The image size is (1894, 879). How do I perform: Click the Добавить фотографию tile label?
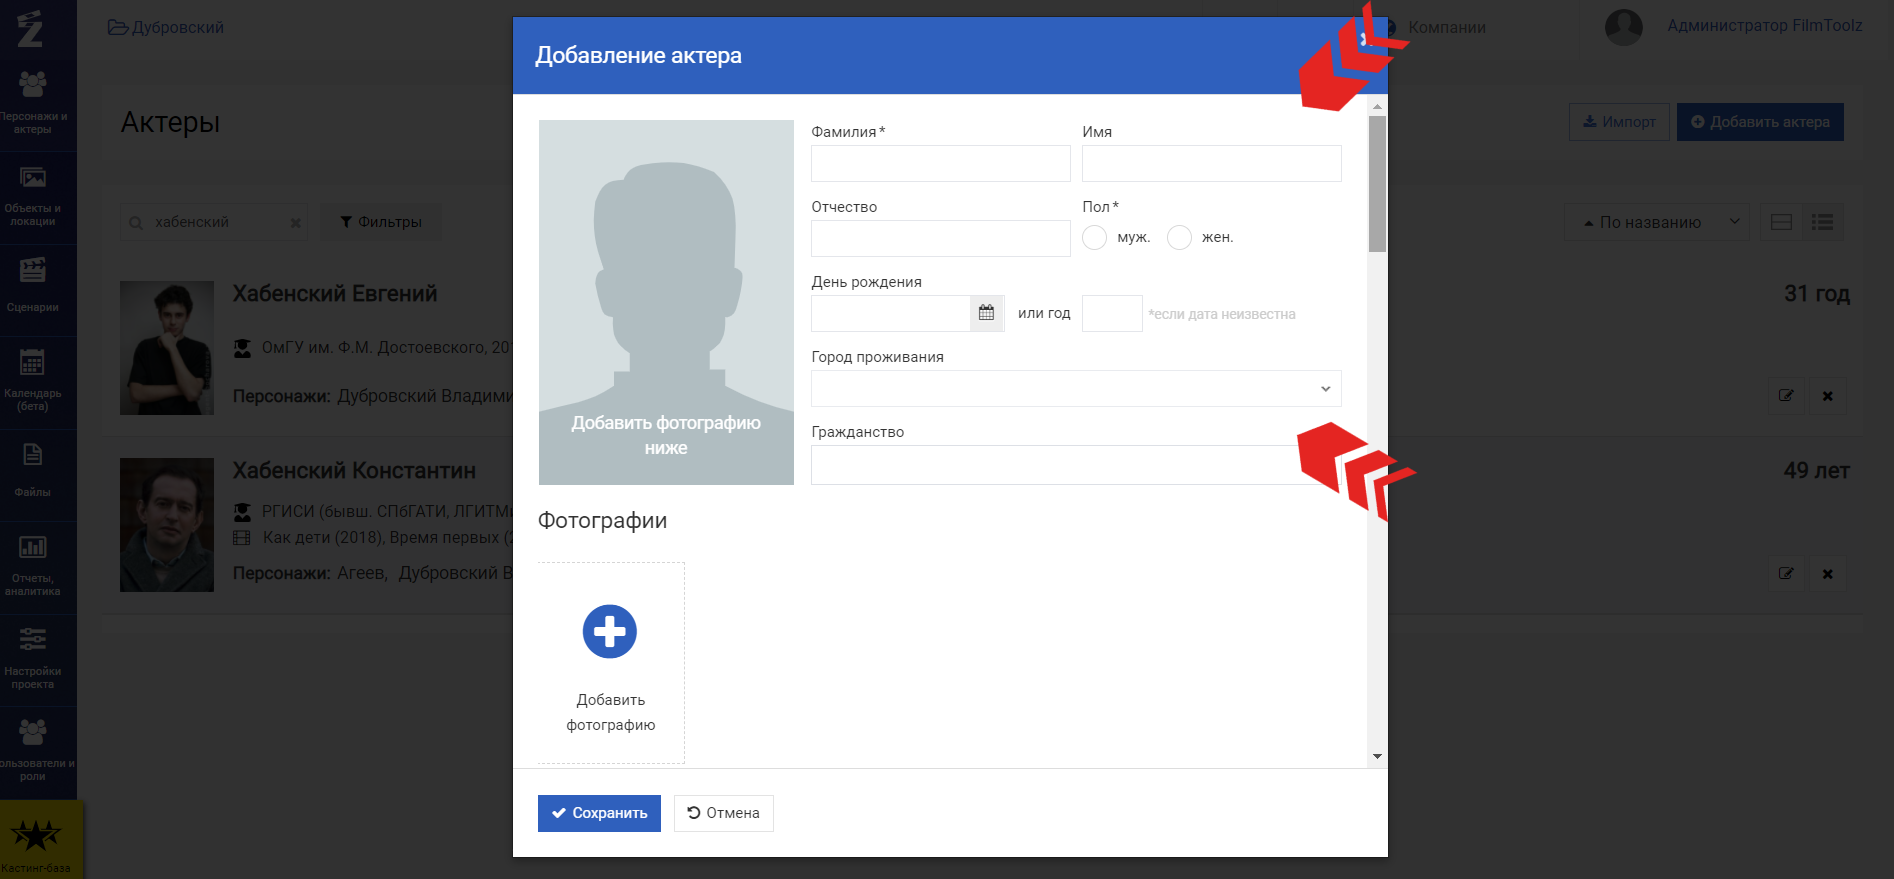[610, 712]
